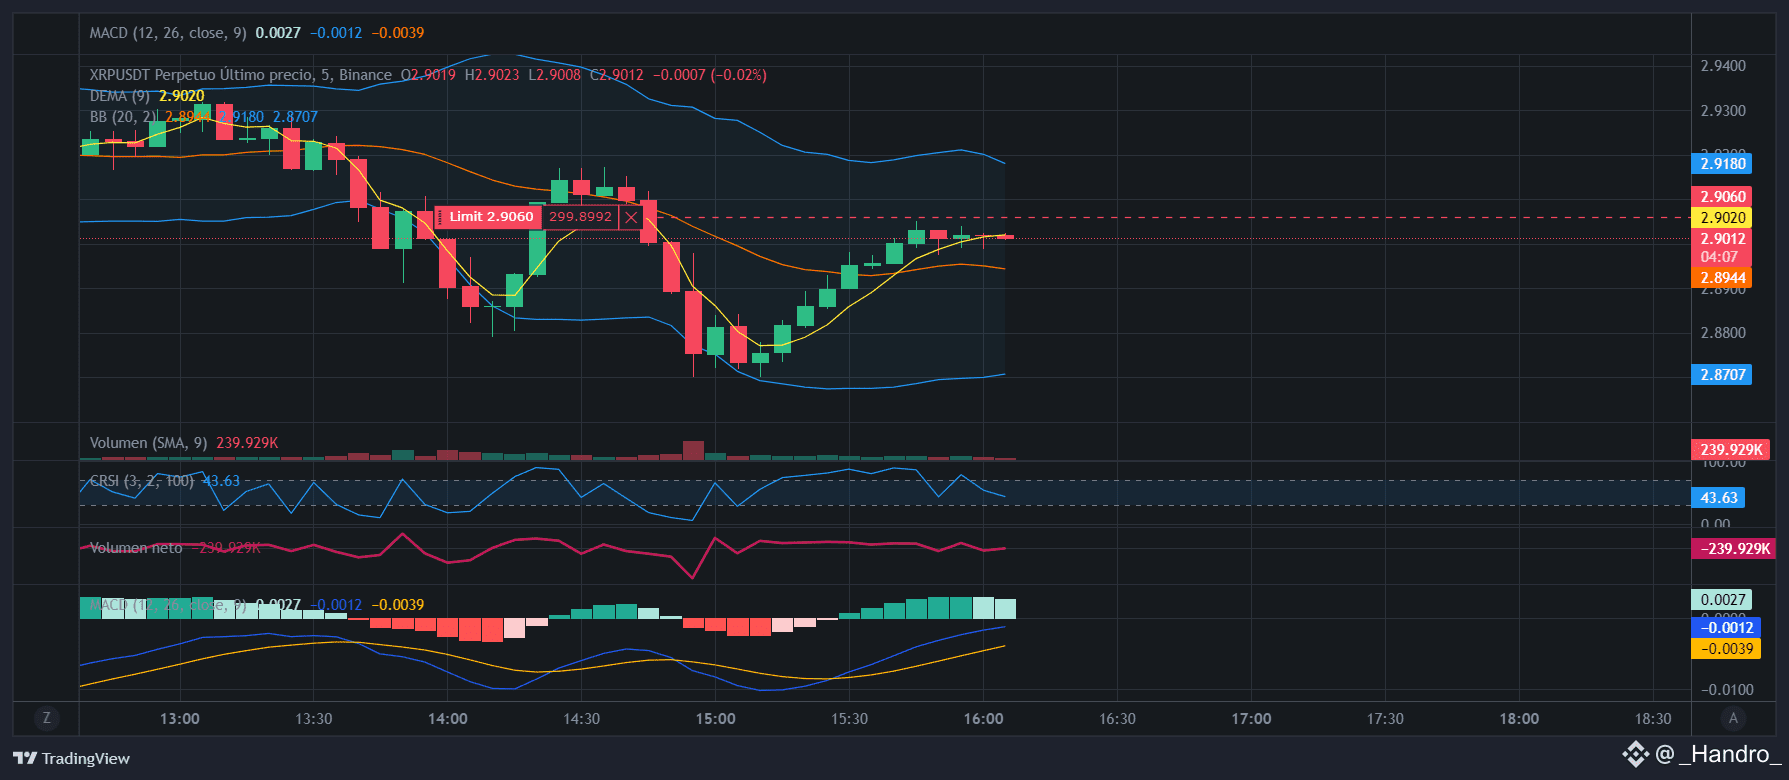Click the 17:30 time axis label
This screenshot has width=1789, height=780.
tap(1386, 719)
